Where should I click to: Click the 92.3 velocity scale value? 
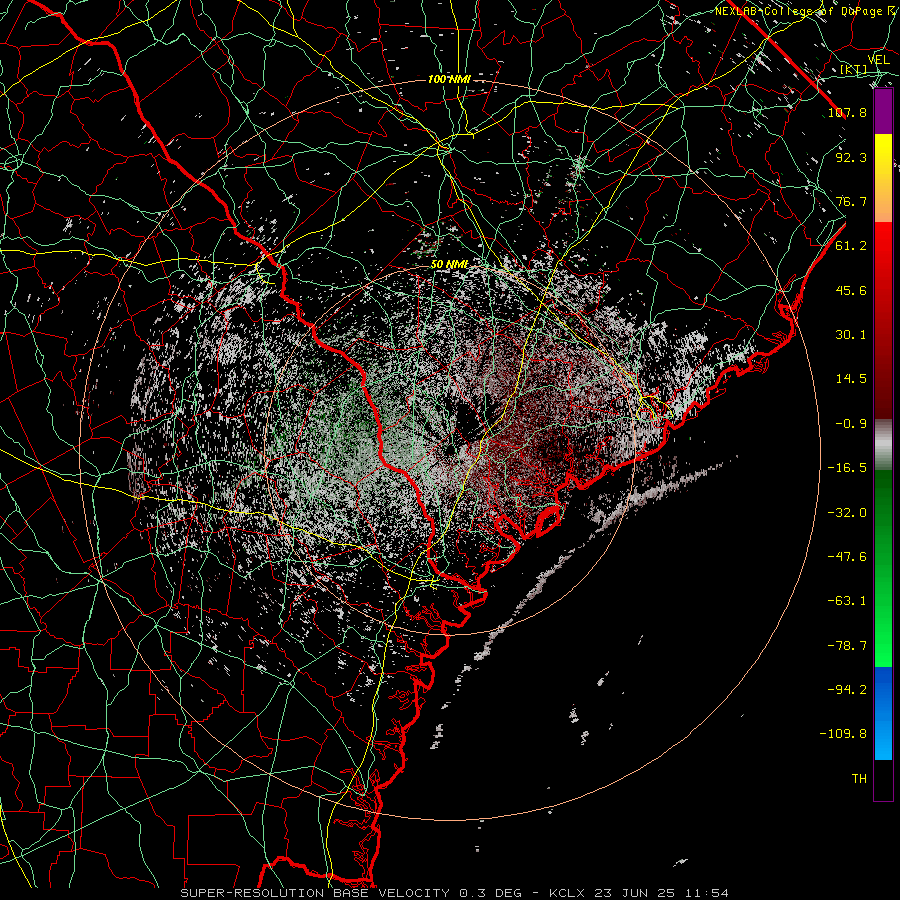(851, 157)
